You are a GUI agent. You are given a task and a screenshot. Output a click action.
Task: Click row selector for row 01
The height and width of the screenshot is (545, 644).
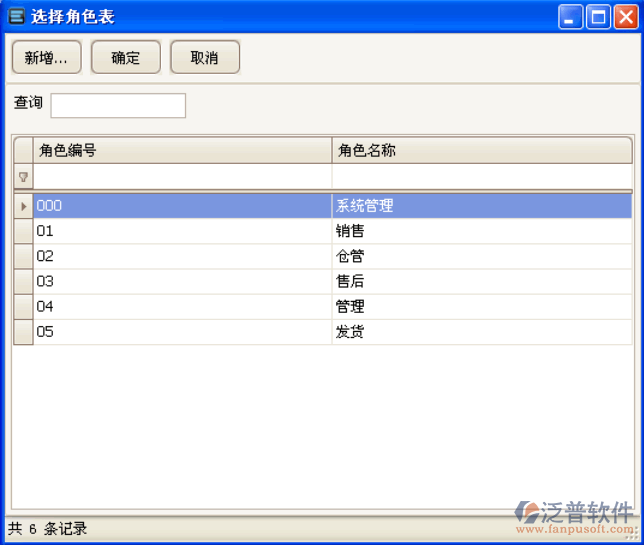[23, 231]
